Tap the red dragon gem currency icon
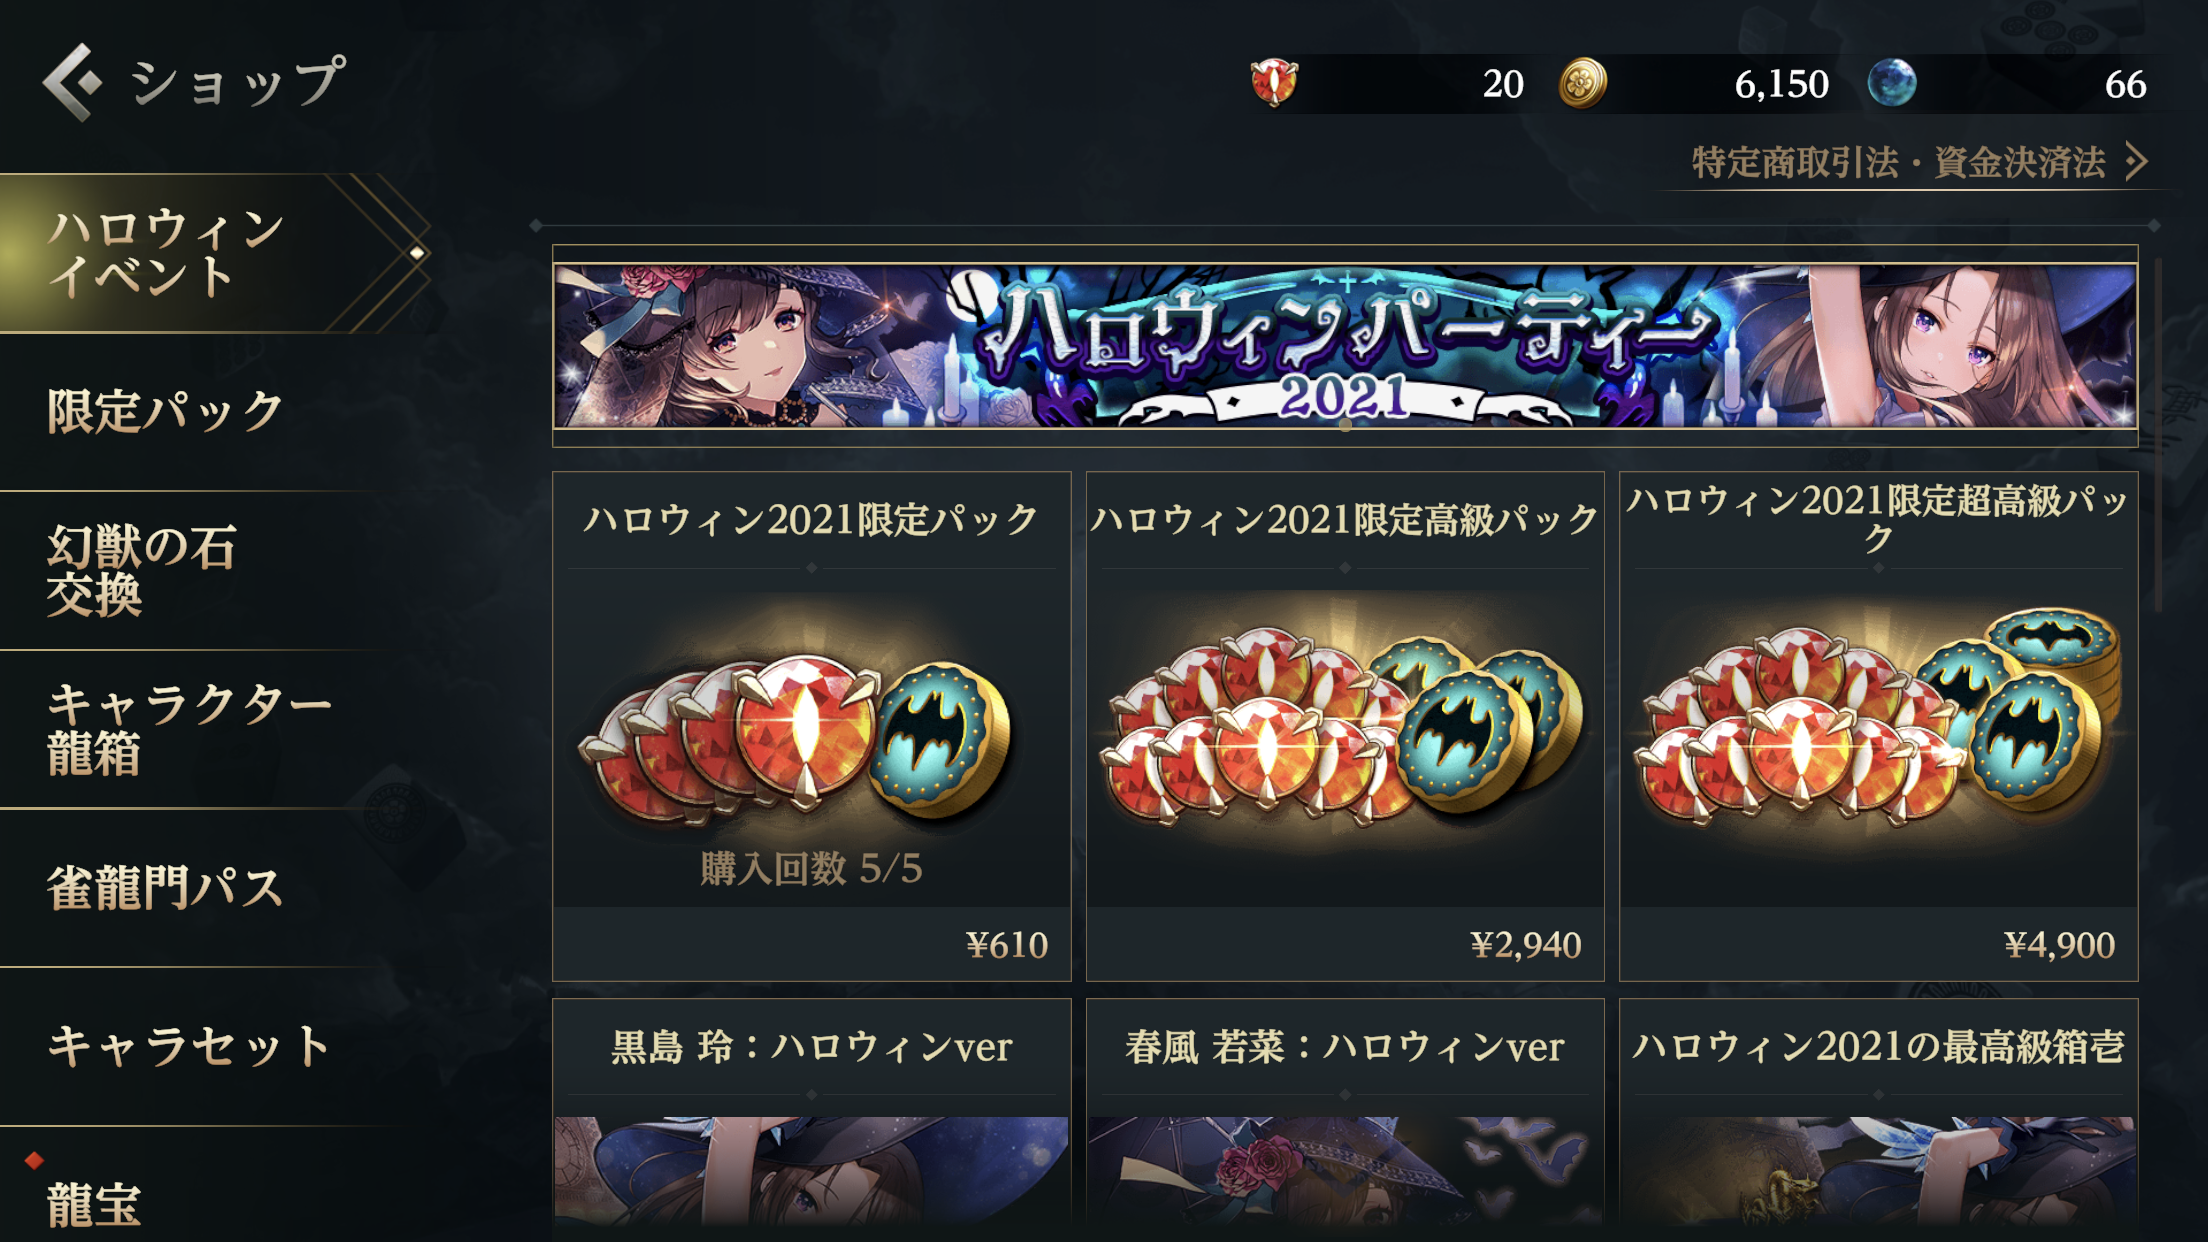Viewport: 2208px width, 1242px height. point(1273,83)
